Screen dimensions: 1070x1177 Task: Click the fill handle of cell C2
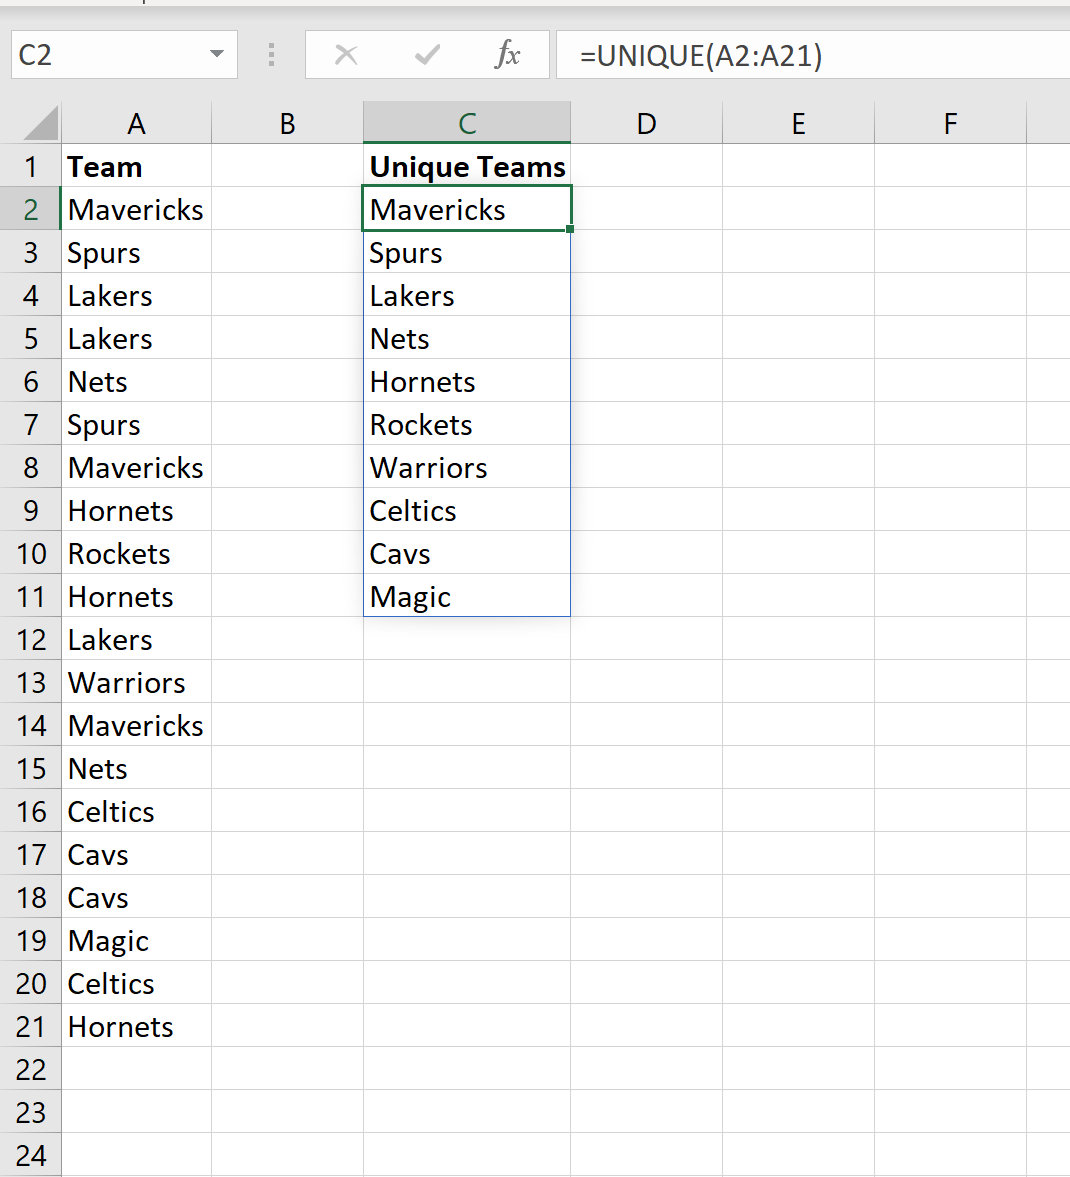(x=570, y=229)
